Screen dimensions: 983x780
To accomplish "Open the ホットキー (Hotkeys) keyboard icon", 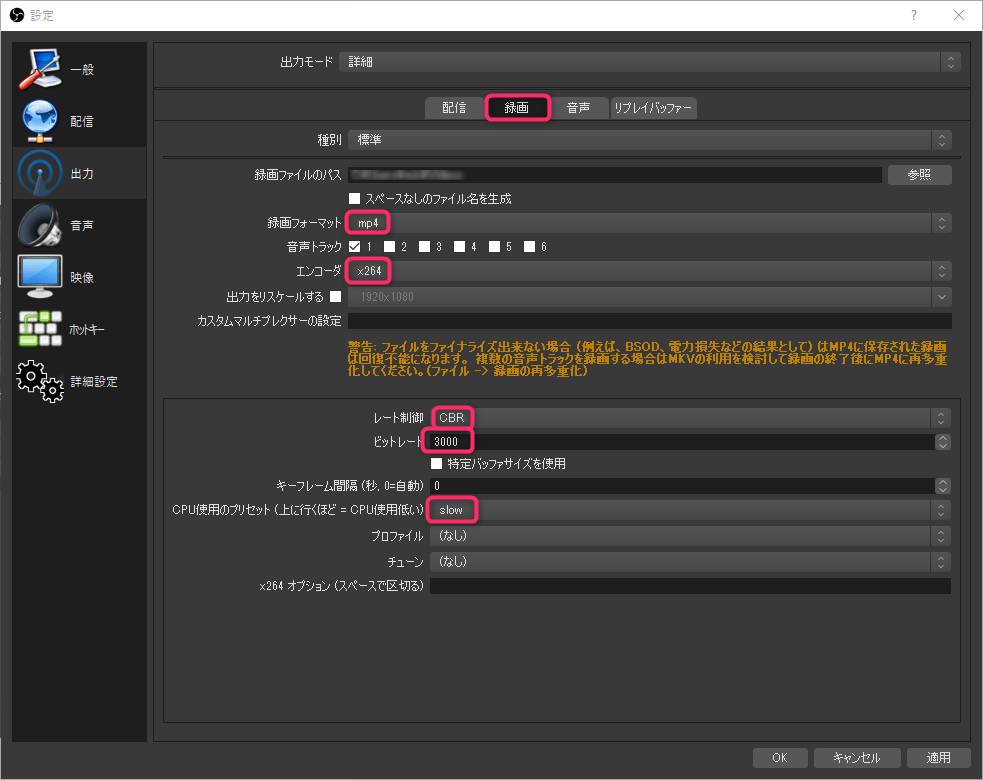I will coord(41,329).
